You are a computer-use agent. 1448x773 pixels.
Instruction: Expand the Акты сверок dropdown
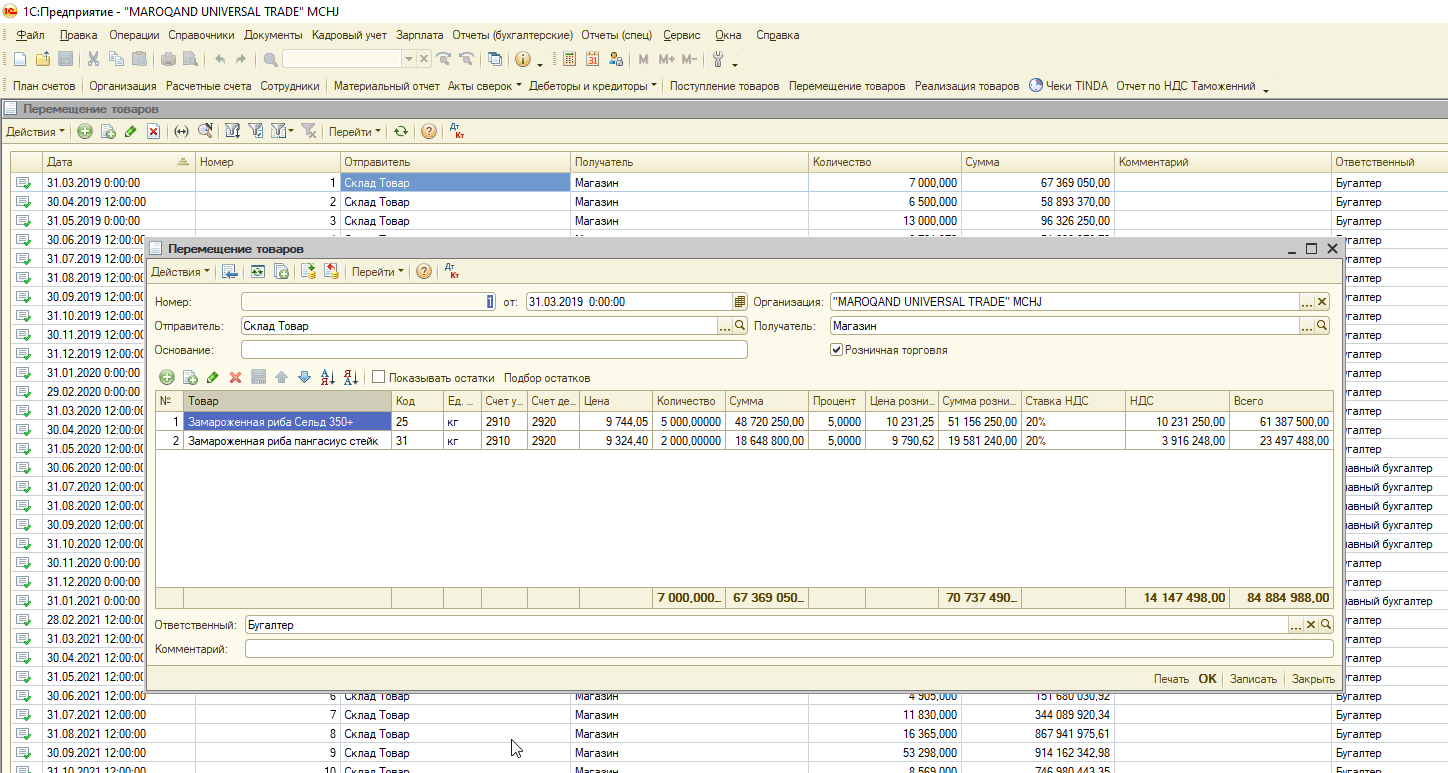(485, 86)
